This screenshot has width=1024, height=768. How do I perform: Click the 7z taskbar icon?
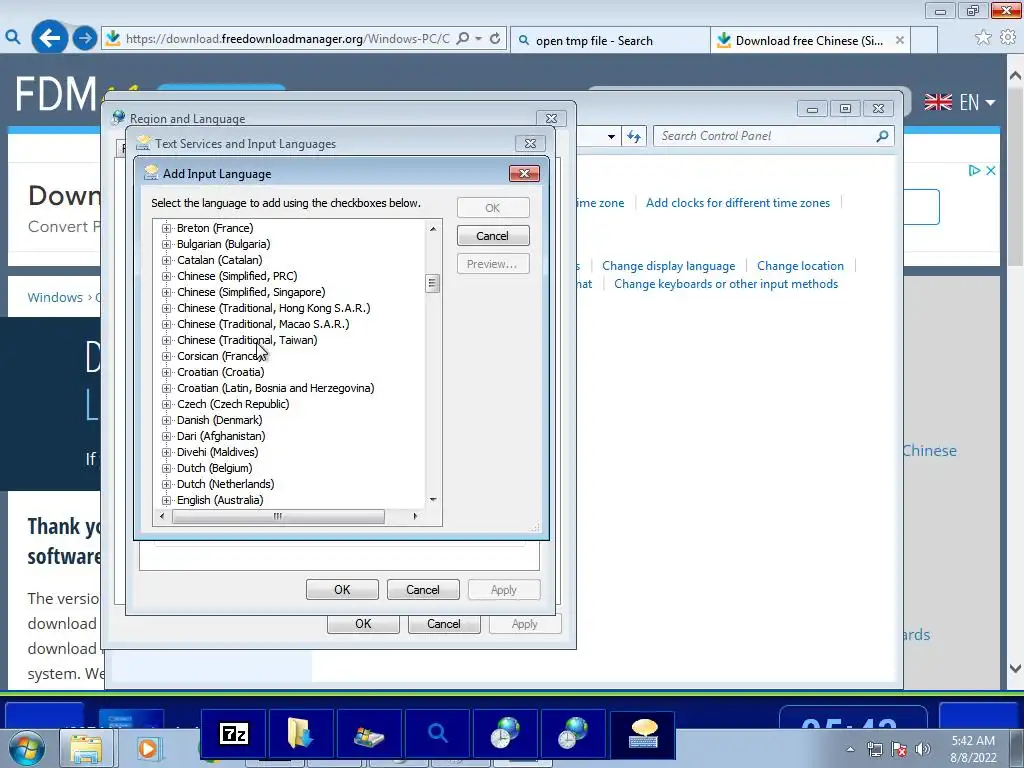234,735
